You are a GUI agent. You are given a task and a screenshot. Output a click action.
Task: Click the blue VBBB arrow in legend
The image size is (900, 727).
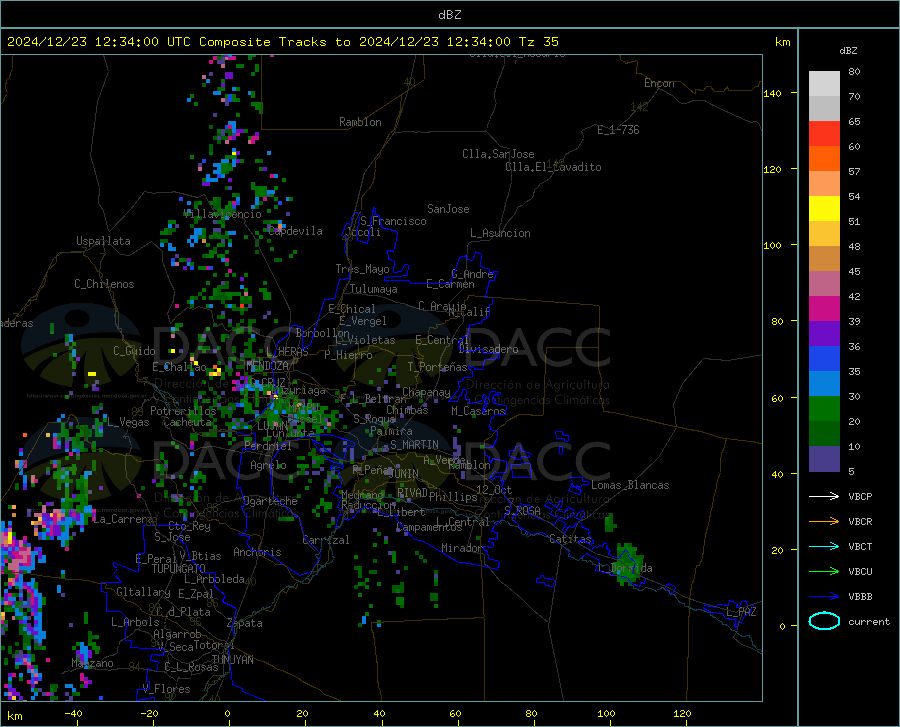[824, 597]
